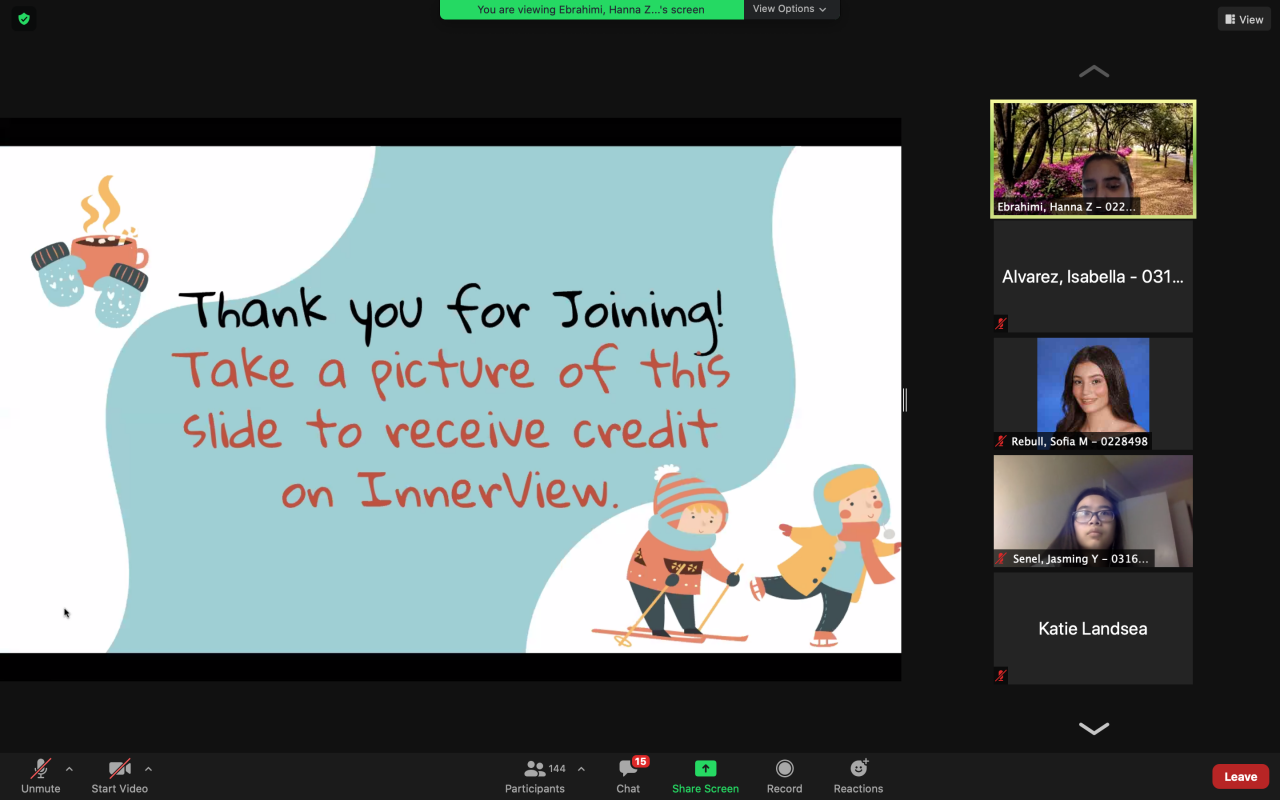Start the camera video

(x=120, y=775)
